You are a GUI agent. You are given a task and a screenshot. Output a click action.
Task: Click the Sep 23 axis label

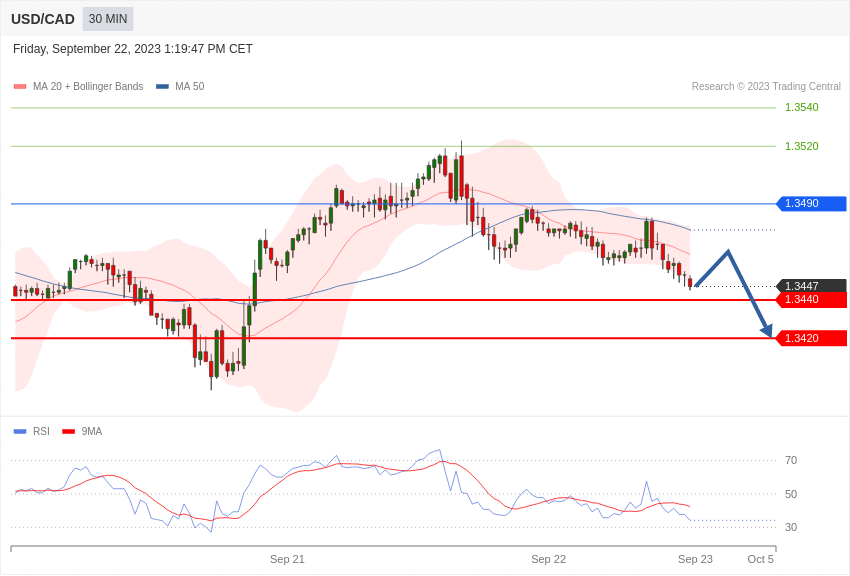click(696, 559)
